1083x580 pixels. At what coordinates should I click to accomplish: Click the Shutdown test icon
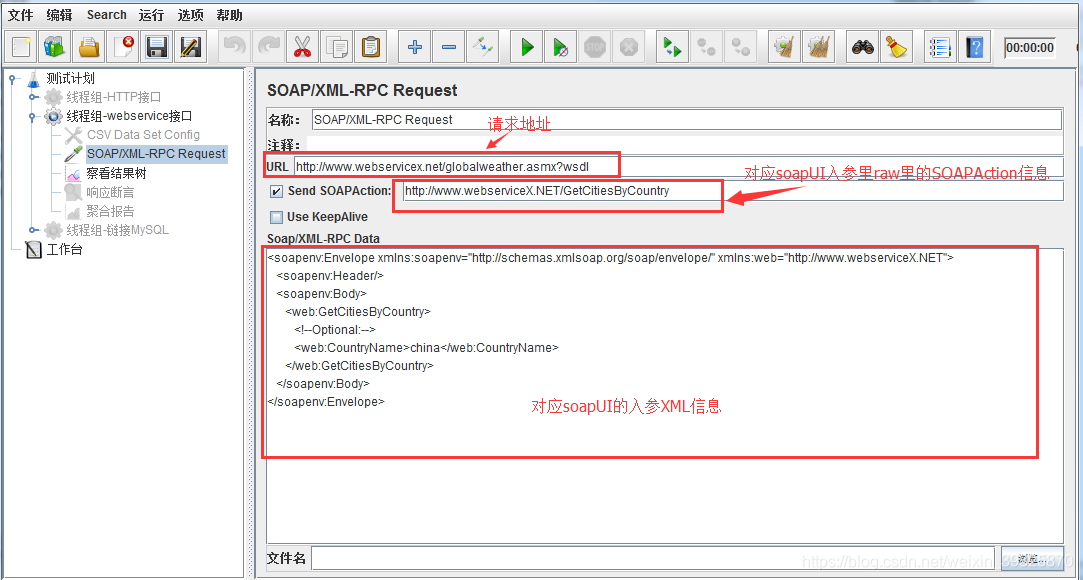pyautogui.click(x=628, y=47)
